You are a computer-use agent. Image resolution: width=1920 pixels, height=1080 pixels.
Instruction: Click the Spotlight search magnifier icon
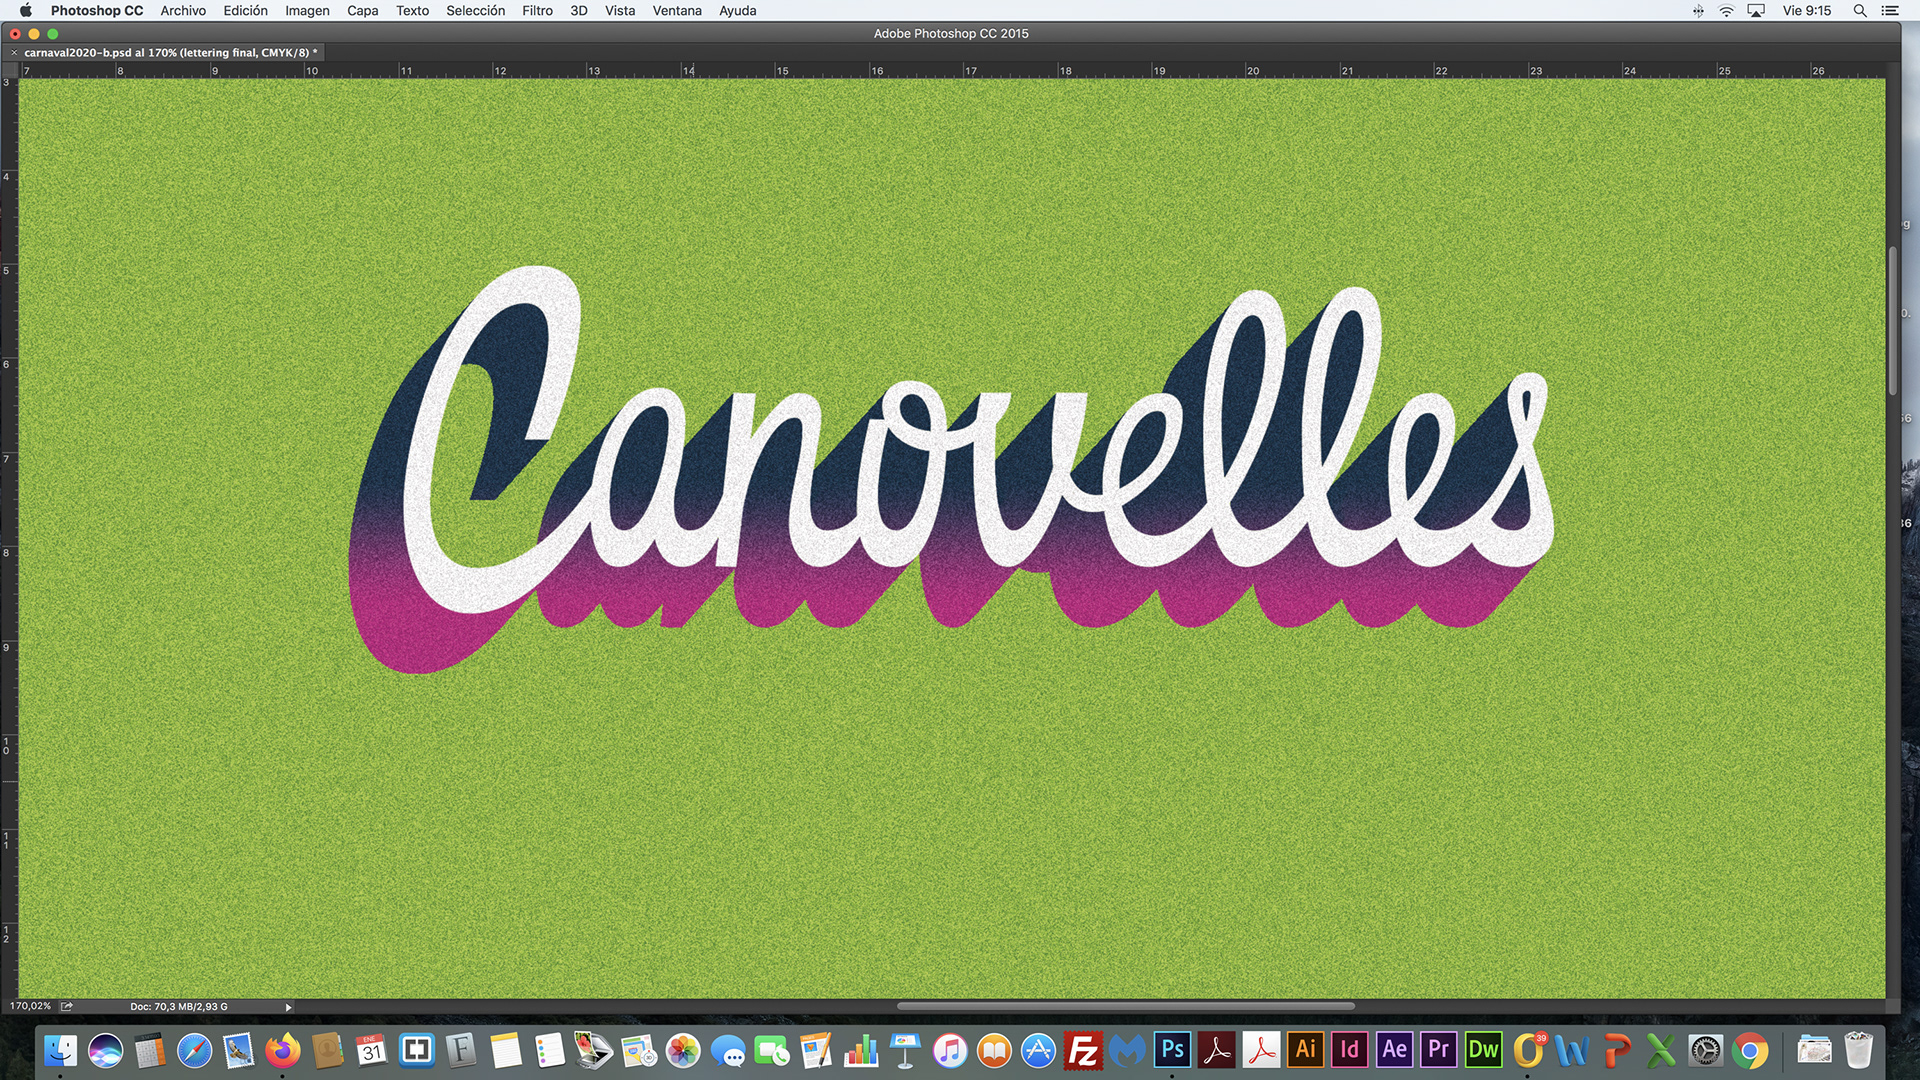1860,11
